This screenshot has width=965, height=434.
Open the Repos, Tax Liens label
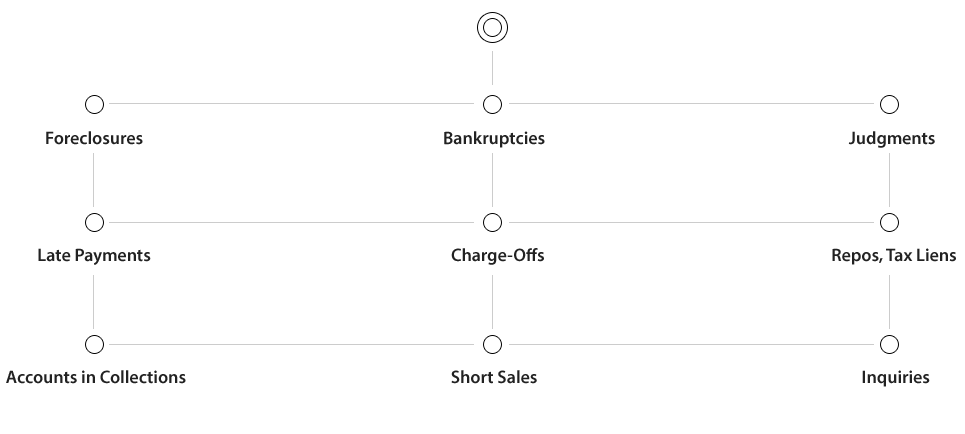pos(894,255)
